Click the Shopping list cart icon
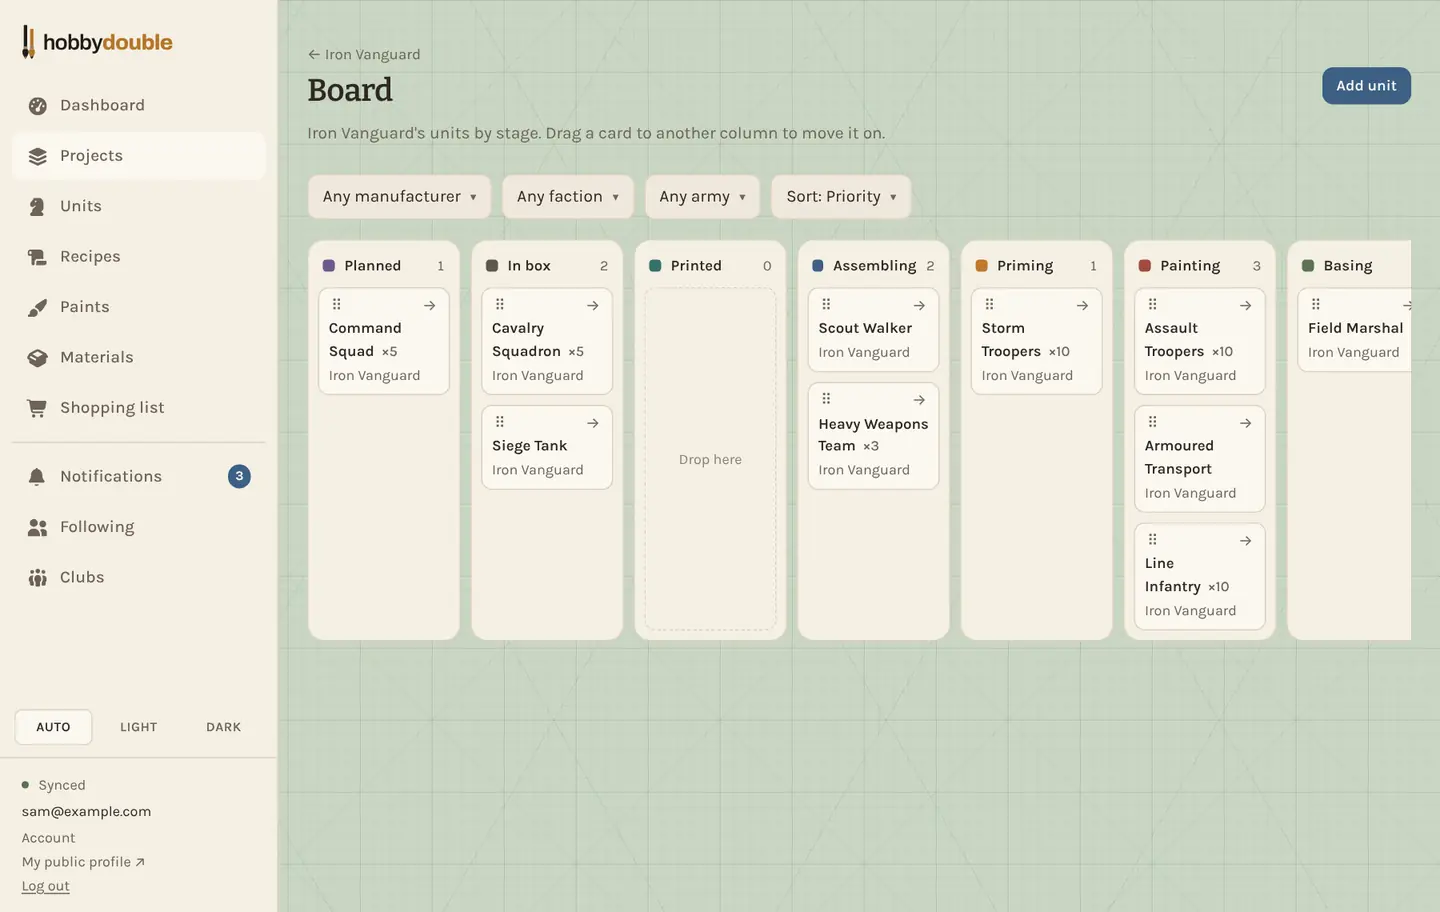The image size is (1440, 912). [x=38, y=408]
